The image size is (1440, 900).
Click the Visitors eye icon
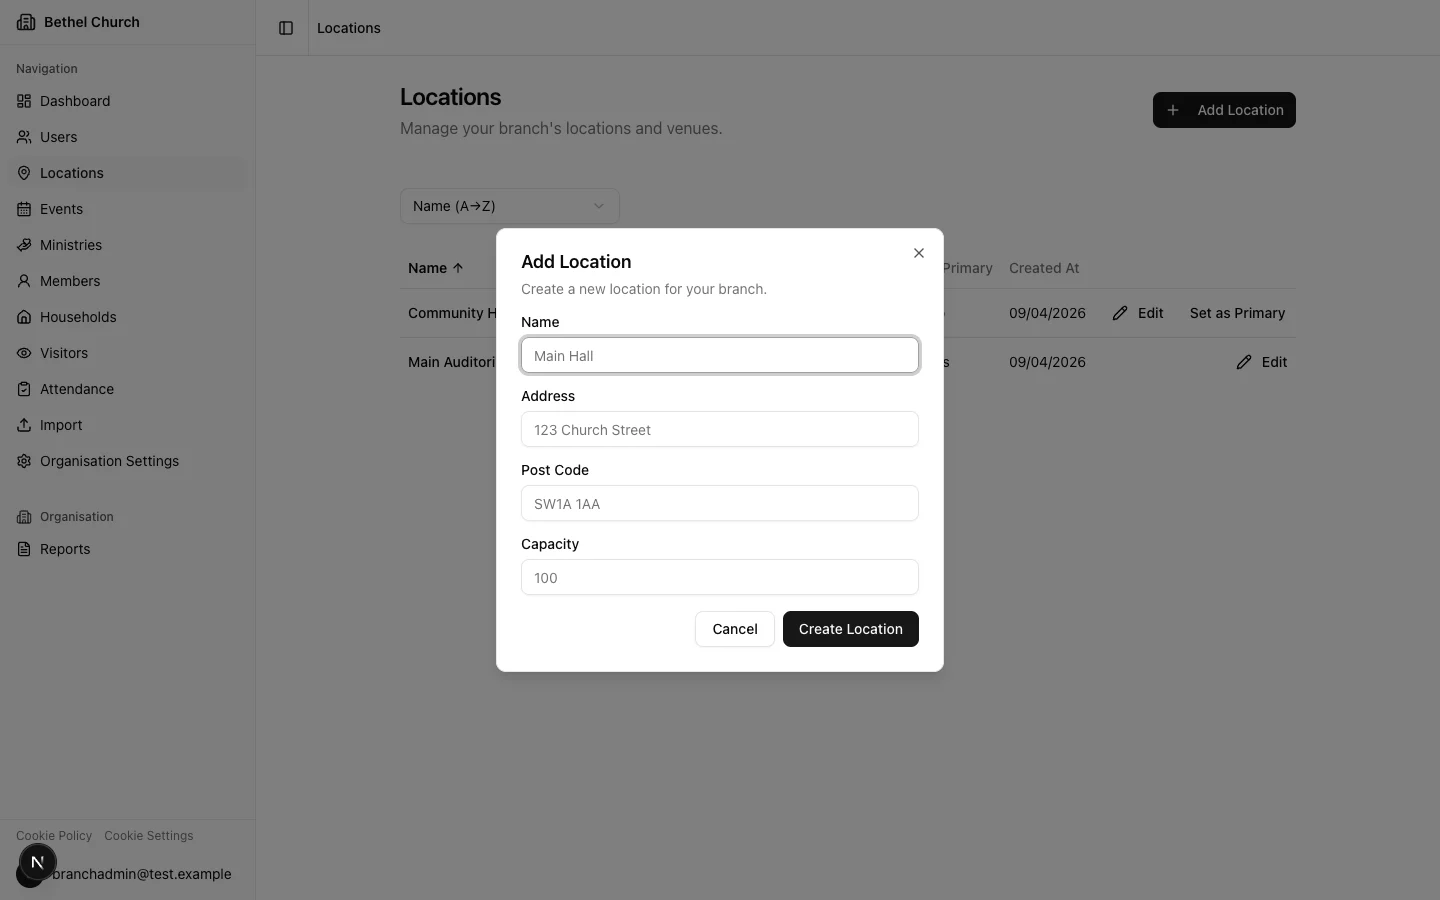click(24, 353)
